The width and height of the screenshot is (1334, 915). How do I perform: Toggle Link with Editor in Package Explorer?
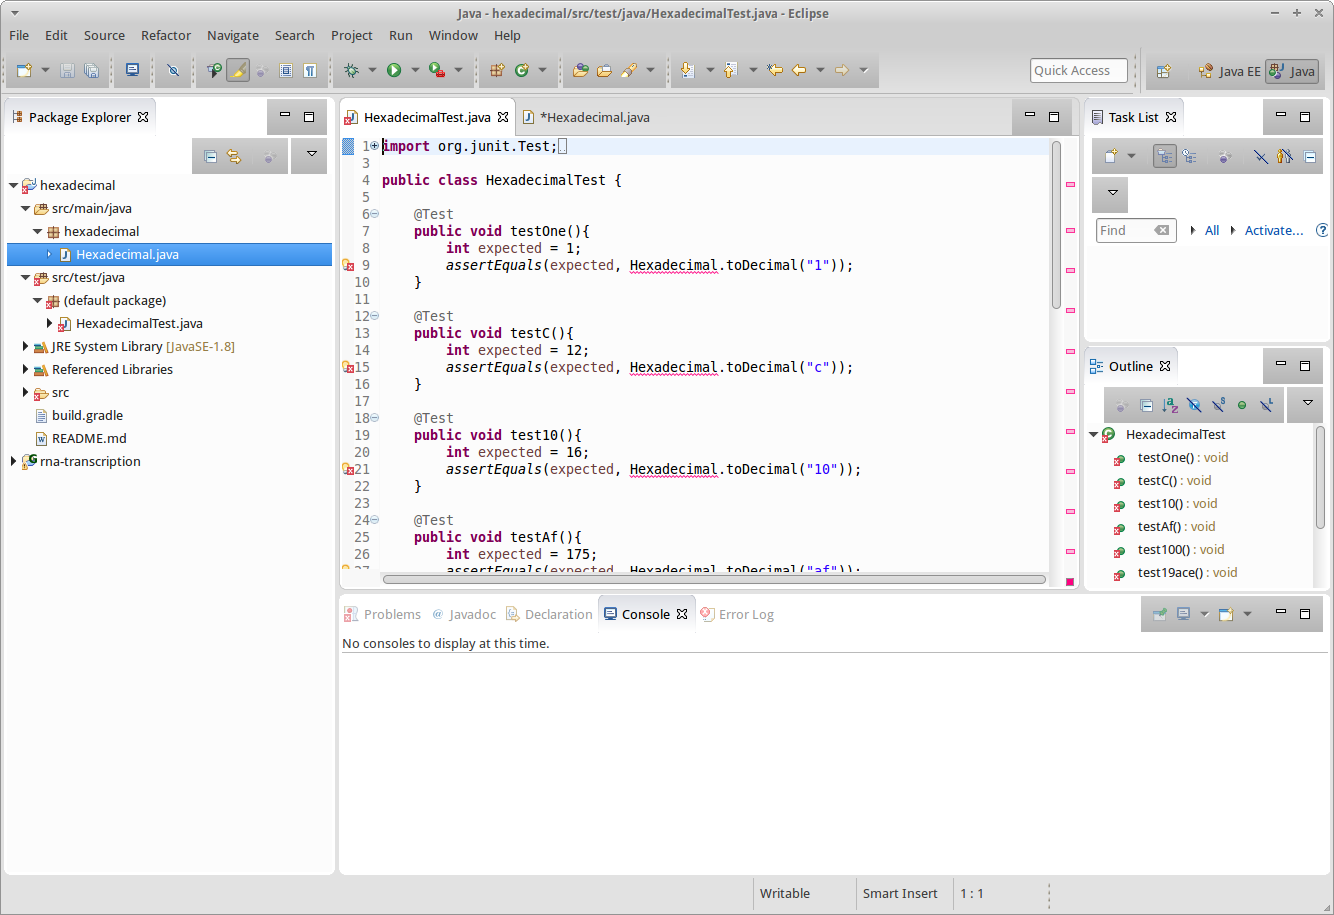coord(234,156)
